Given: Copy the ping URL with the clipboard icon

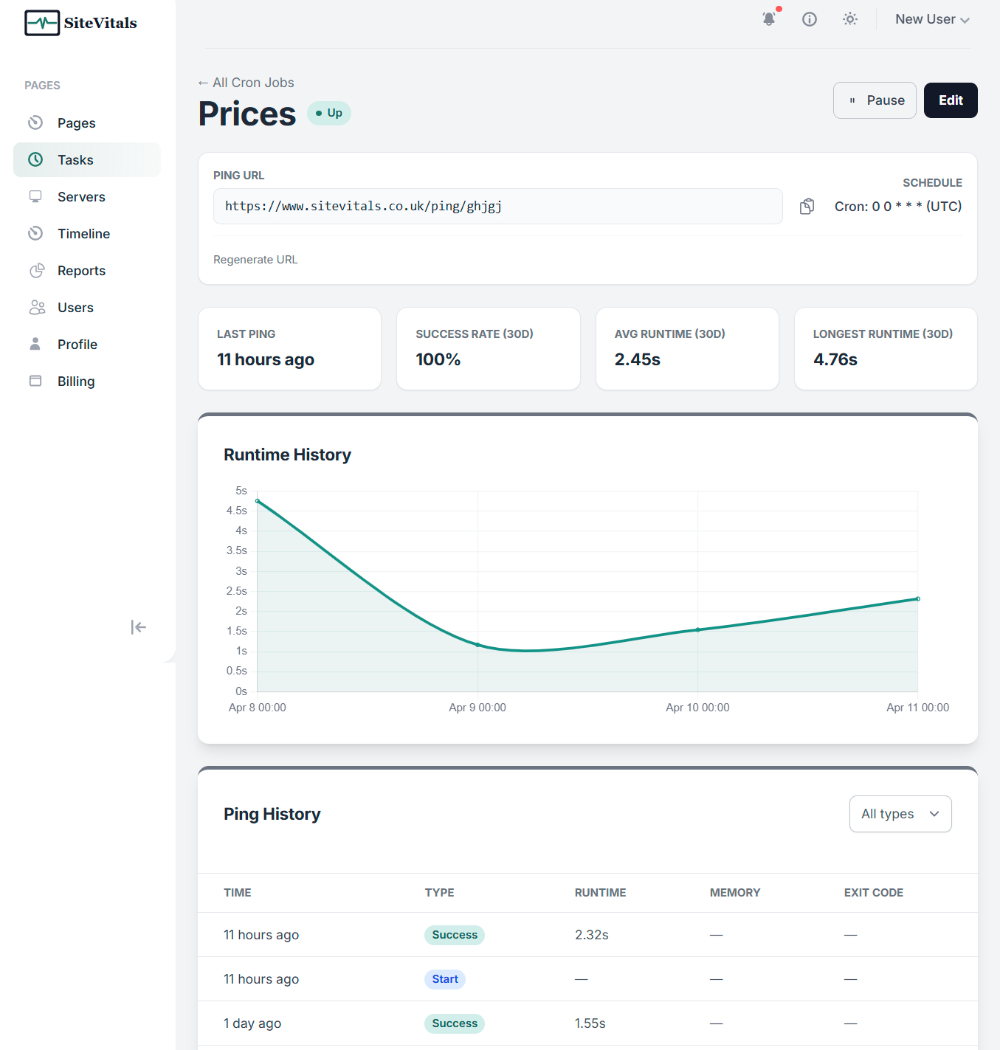Looking at the screenshot, I should point(807,206).
